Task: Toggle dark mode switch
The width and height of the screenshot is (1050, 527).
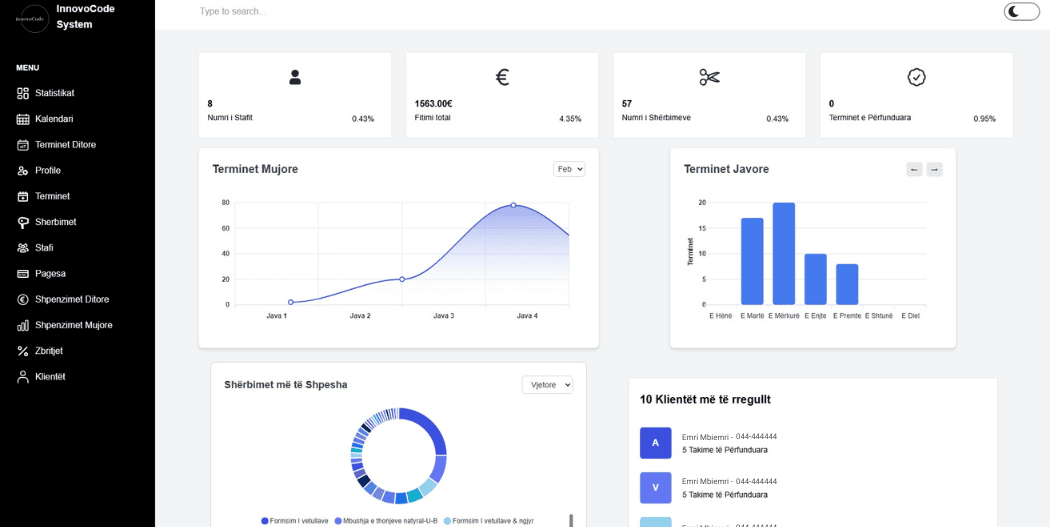Action: click(x=1021, y=11)
